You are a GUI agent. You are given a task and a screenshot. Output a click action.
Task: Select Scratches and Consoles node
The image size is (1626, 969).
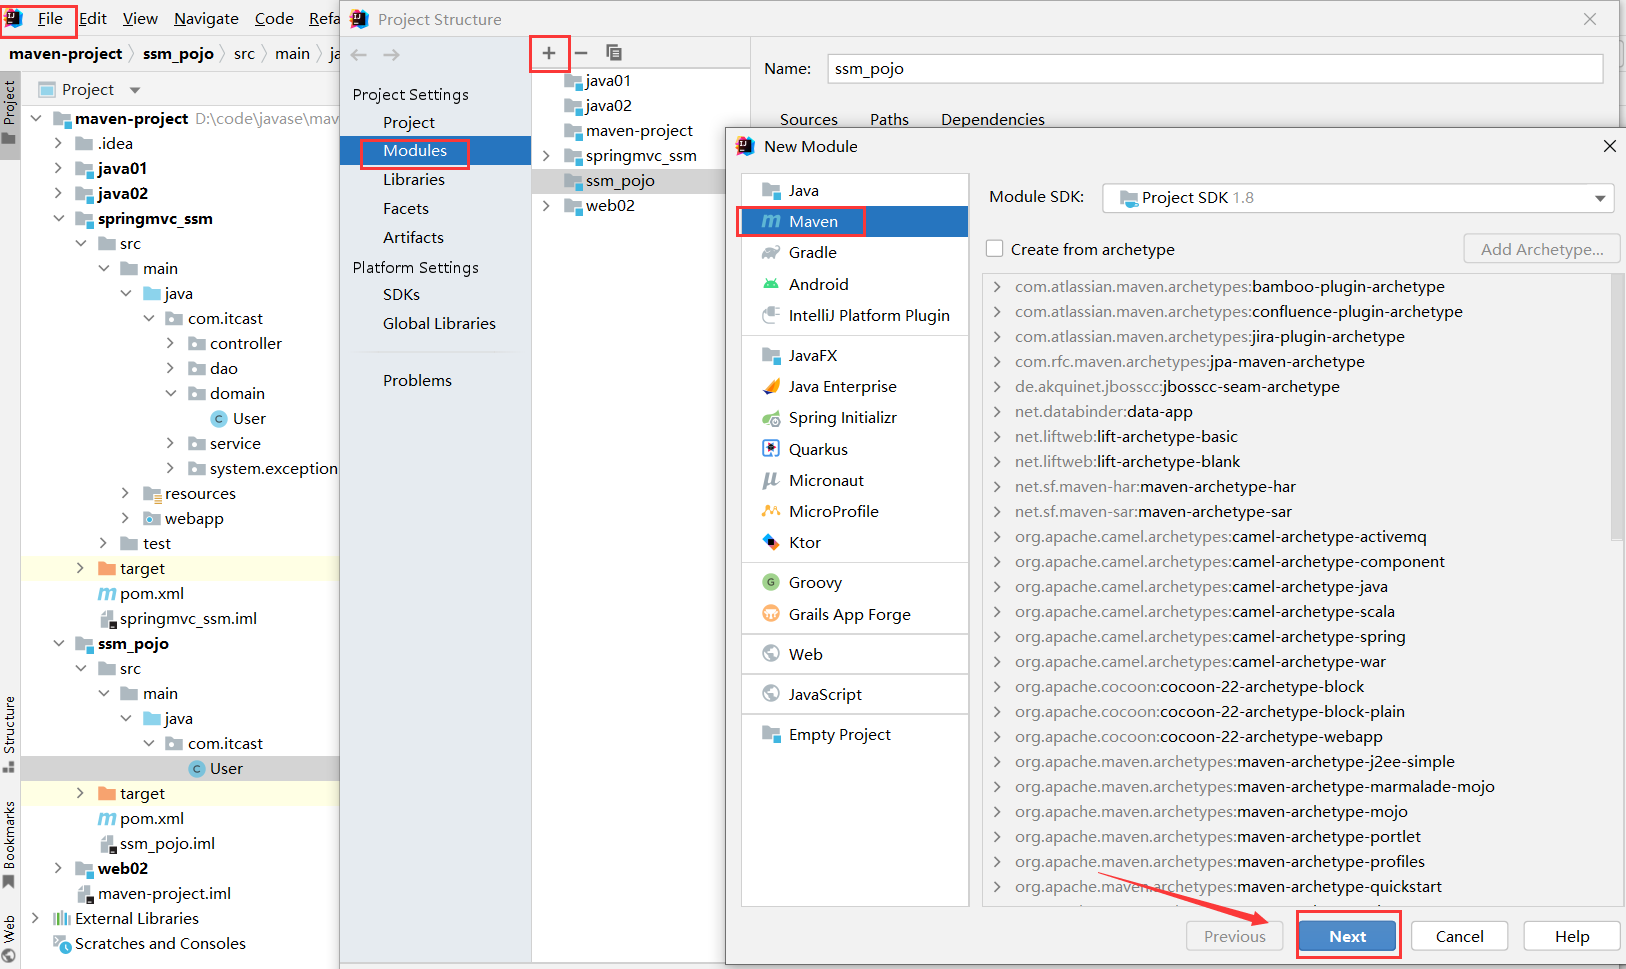(160, 943)
